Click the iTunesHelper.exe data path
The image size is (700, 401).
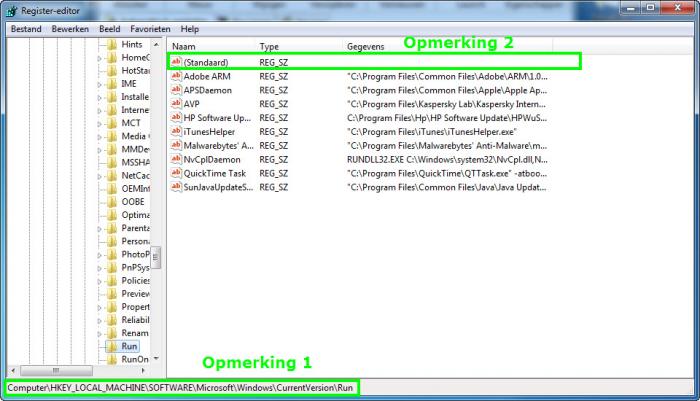click(x=432, y=132)
